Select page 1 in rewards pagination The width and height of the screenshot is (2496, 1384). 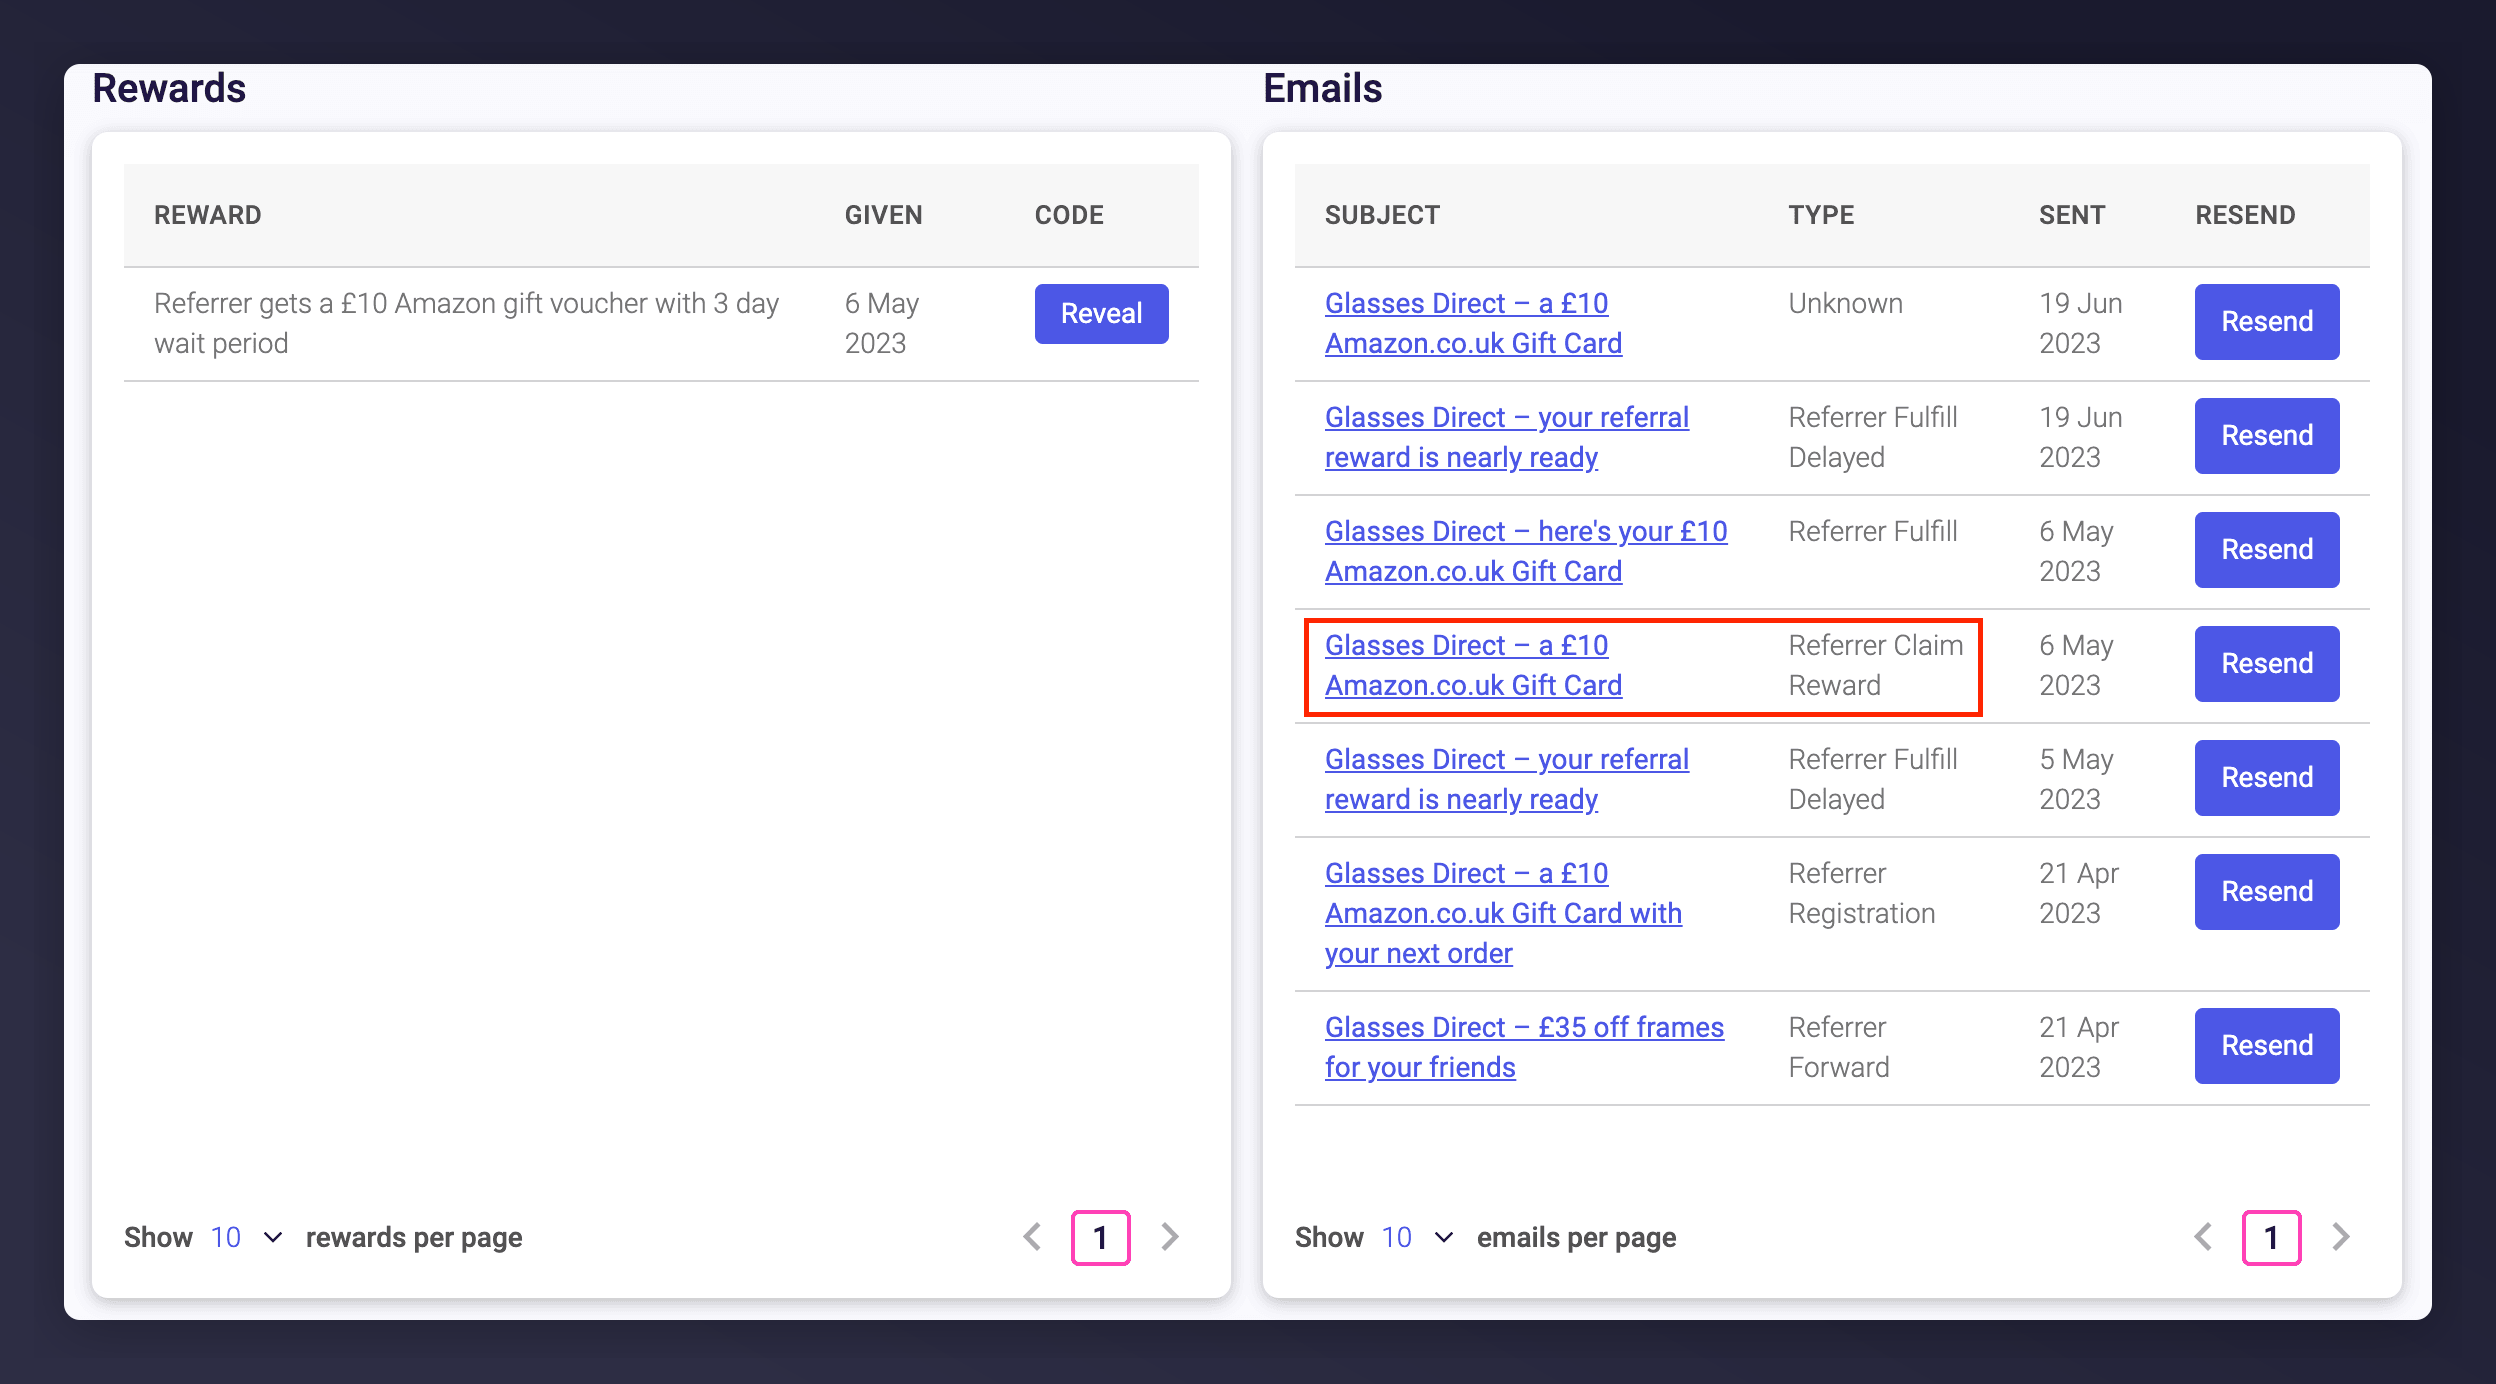[x=1100, y=1238]
